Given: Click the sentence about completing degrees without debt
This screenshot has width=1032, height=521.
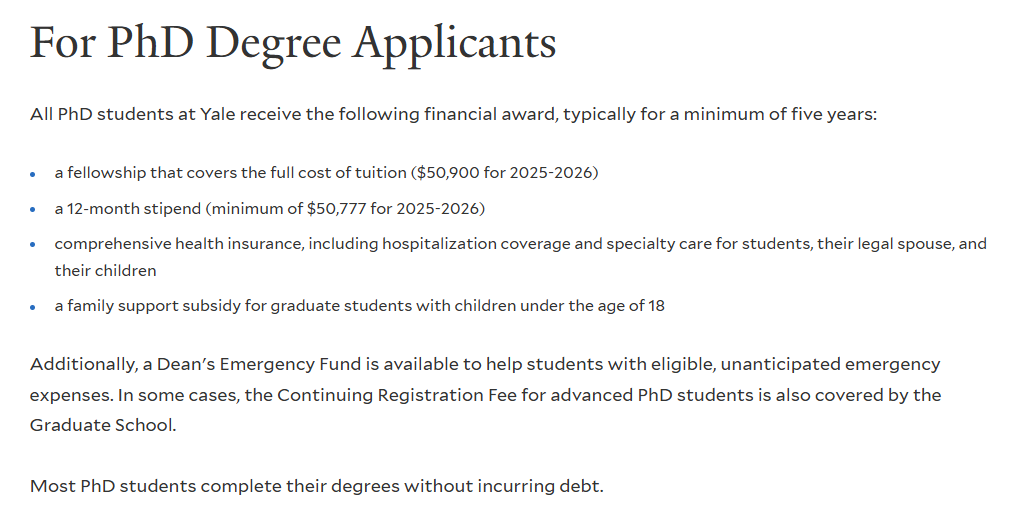Looking at the screenshot, I should pos(317,487).
